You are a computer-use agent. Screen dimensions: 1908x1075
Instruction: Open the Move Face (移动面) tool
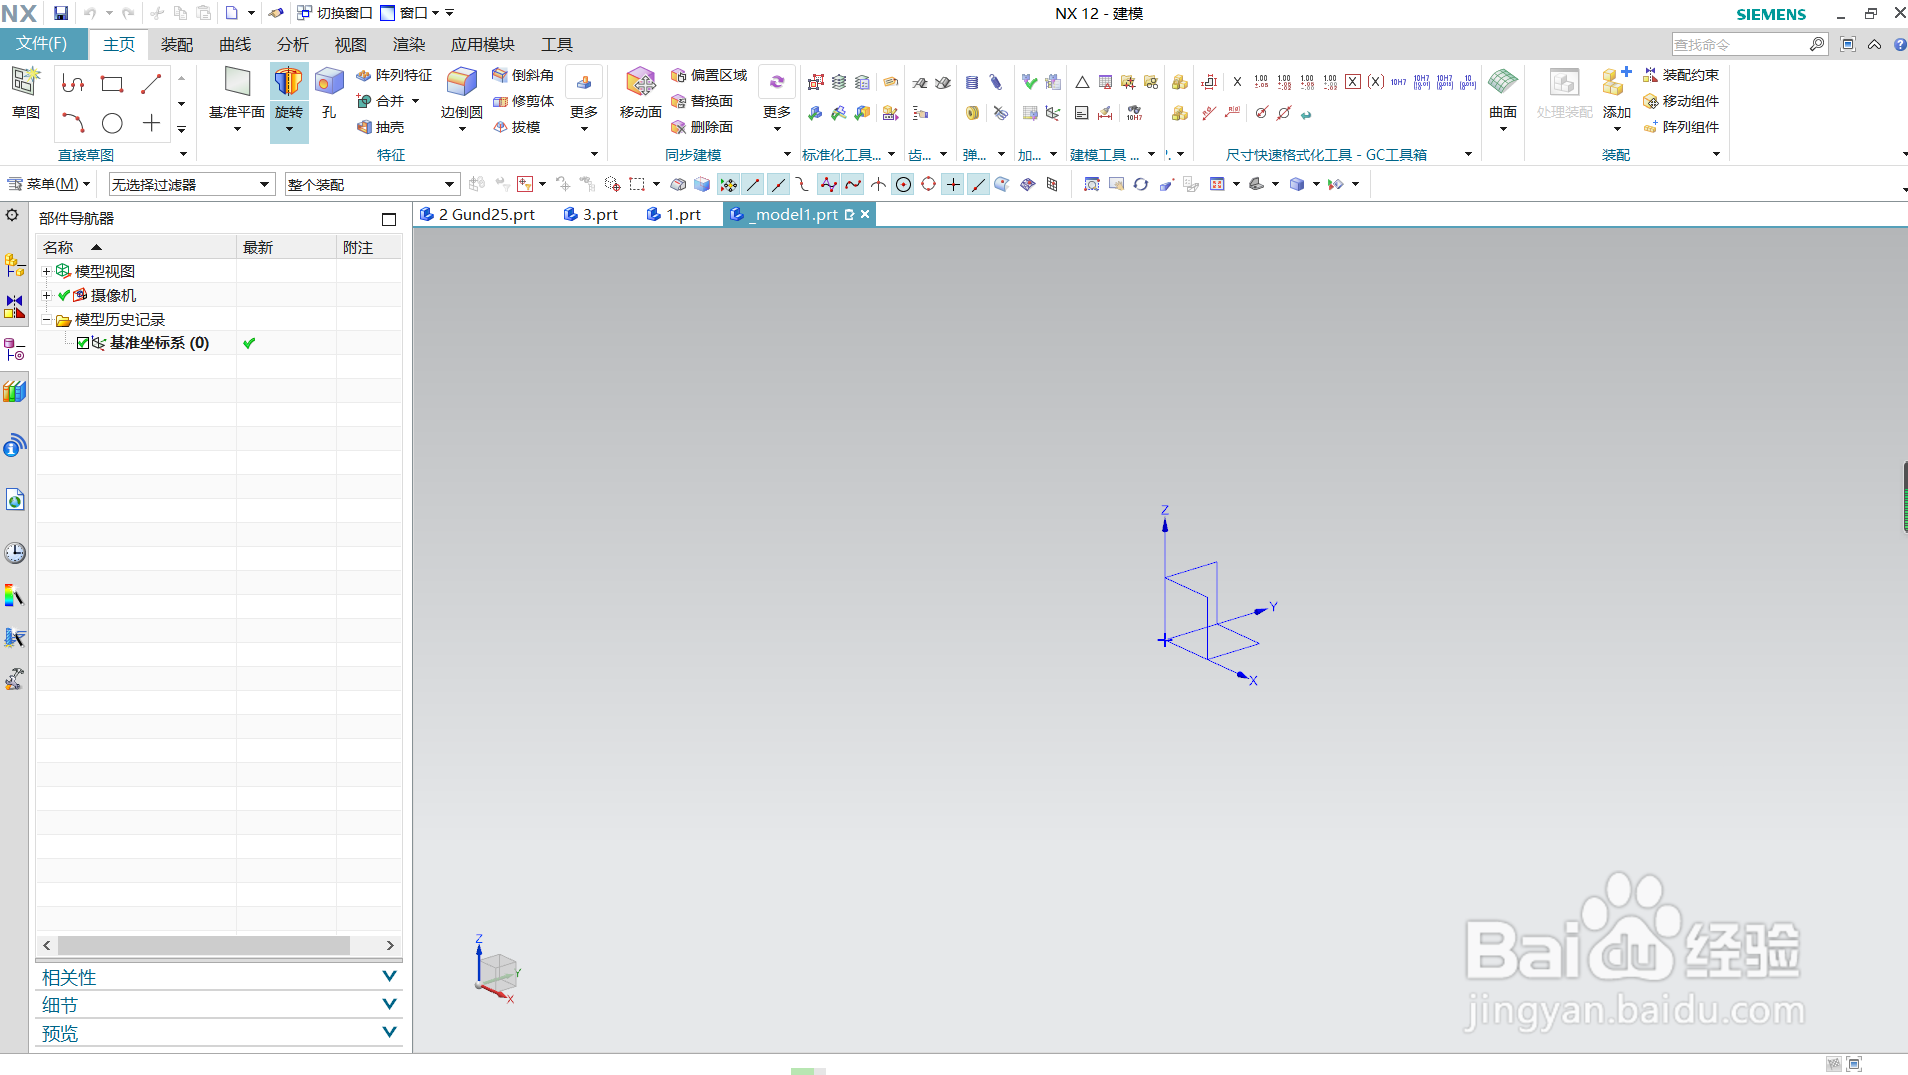click(x=641, y=93)
